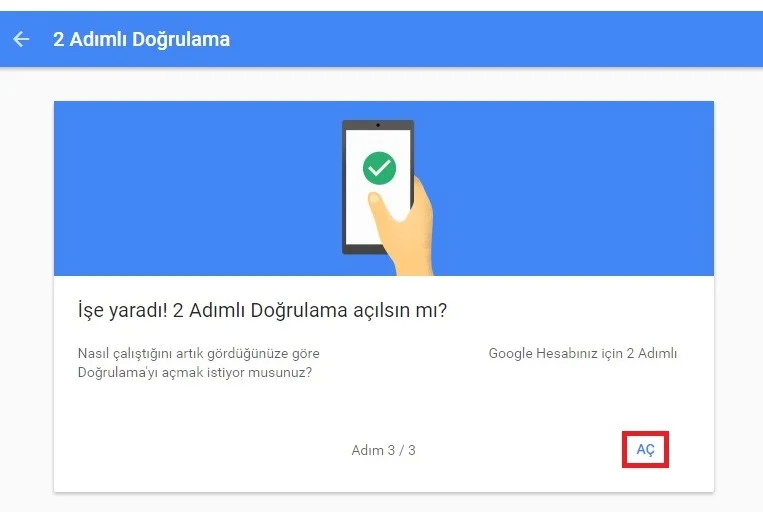Click blank card area left of "Adım 3 / 3"
763x512 pixels.
[x=204, y=450]
